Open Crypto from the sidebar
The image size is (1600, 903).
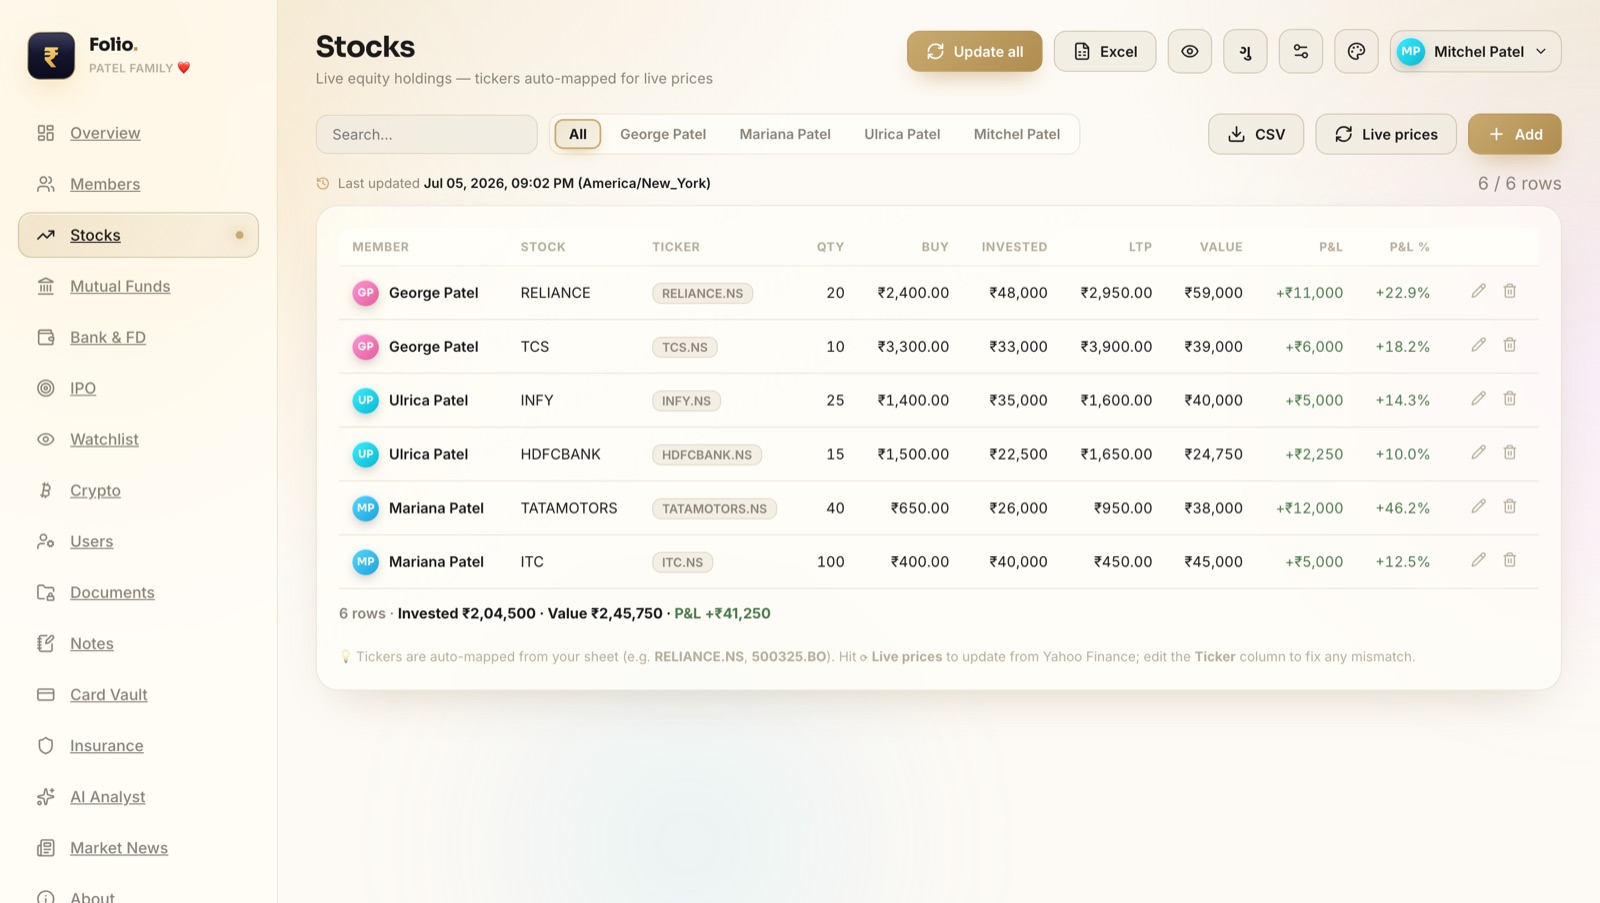138,490
